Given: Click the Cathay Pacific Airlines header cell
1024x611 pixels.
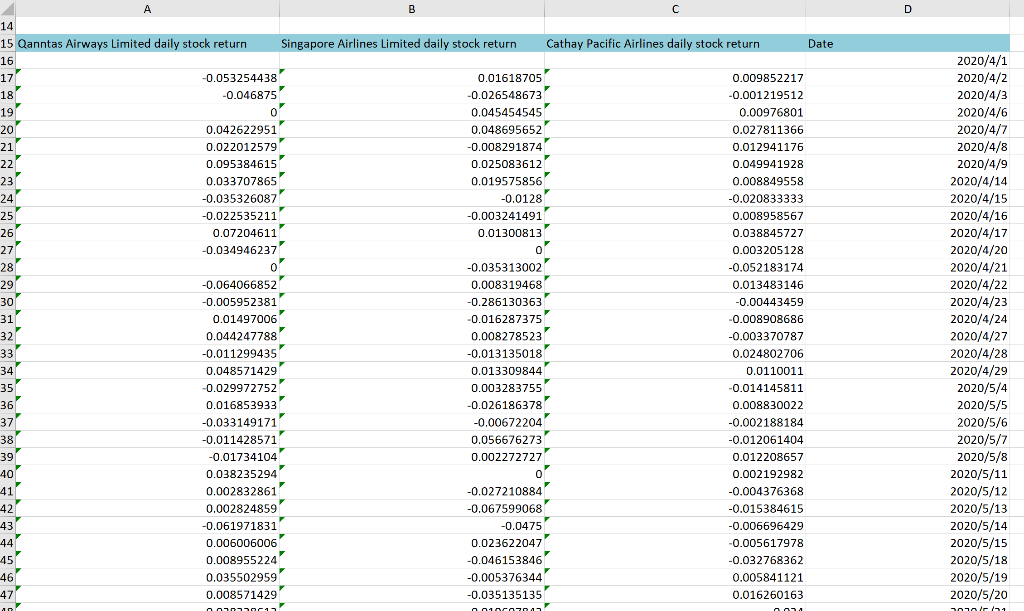Looking at the screenshot, I should point(674,43).
